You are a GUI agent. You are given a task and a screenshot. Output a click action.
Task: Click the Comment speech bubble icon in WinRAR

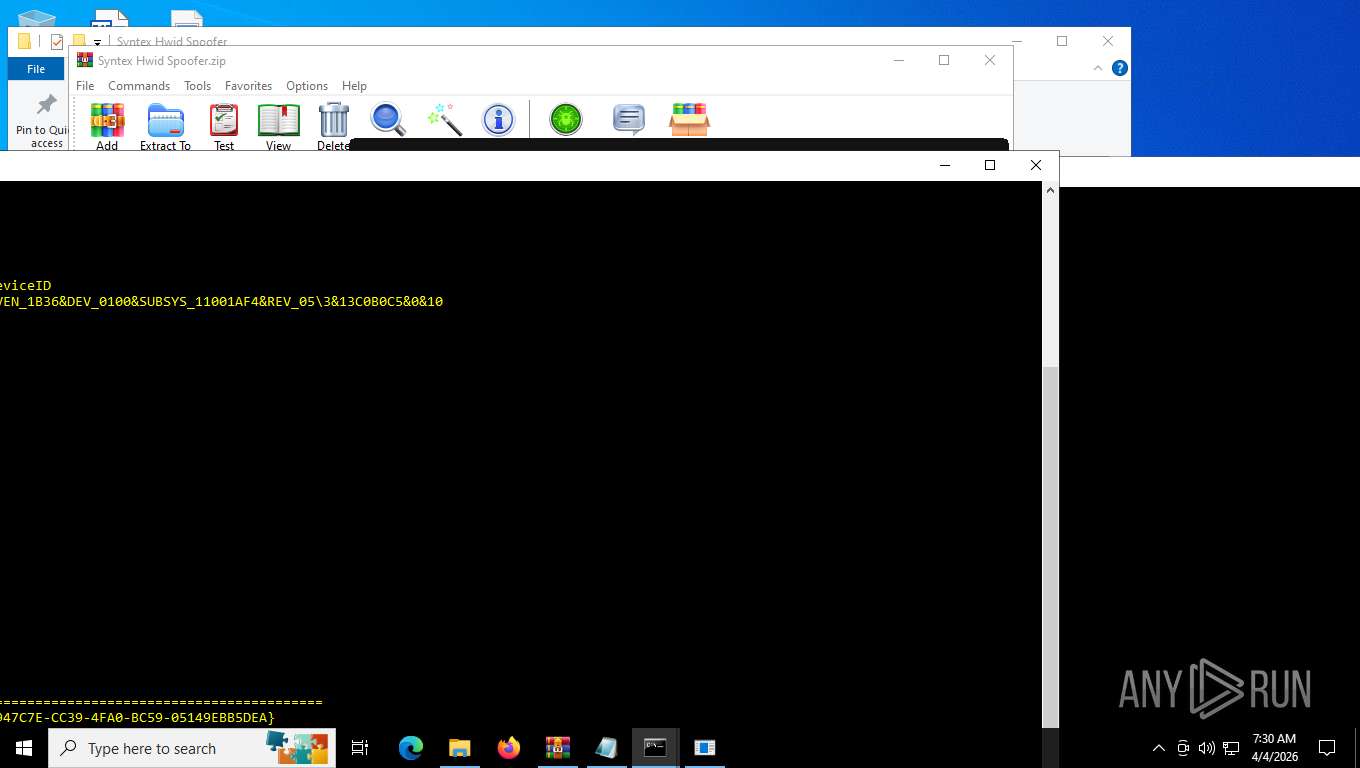tap(628, 119)
